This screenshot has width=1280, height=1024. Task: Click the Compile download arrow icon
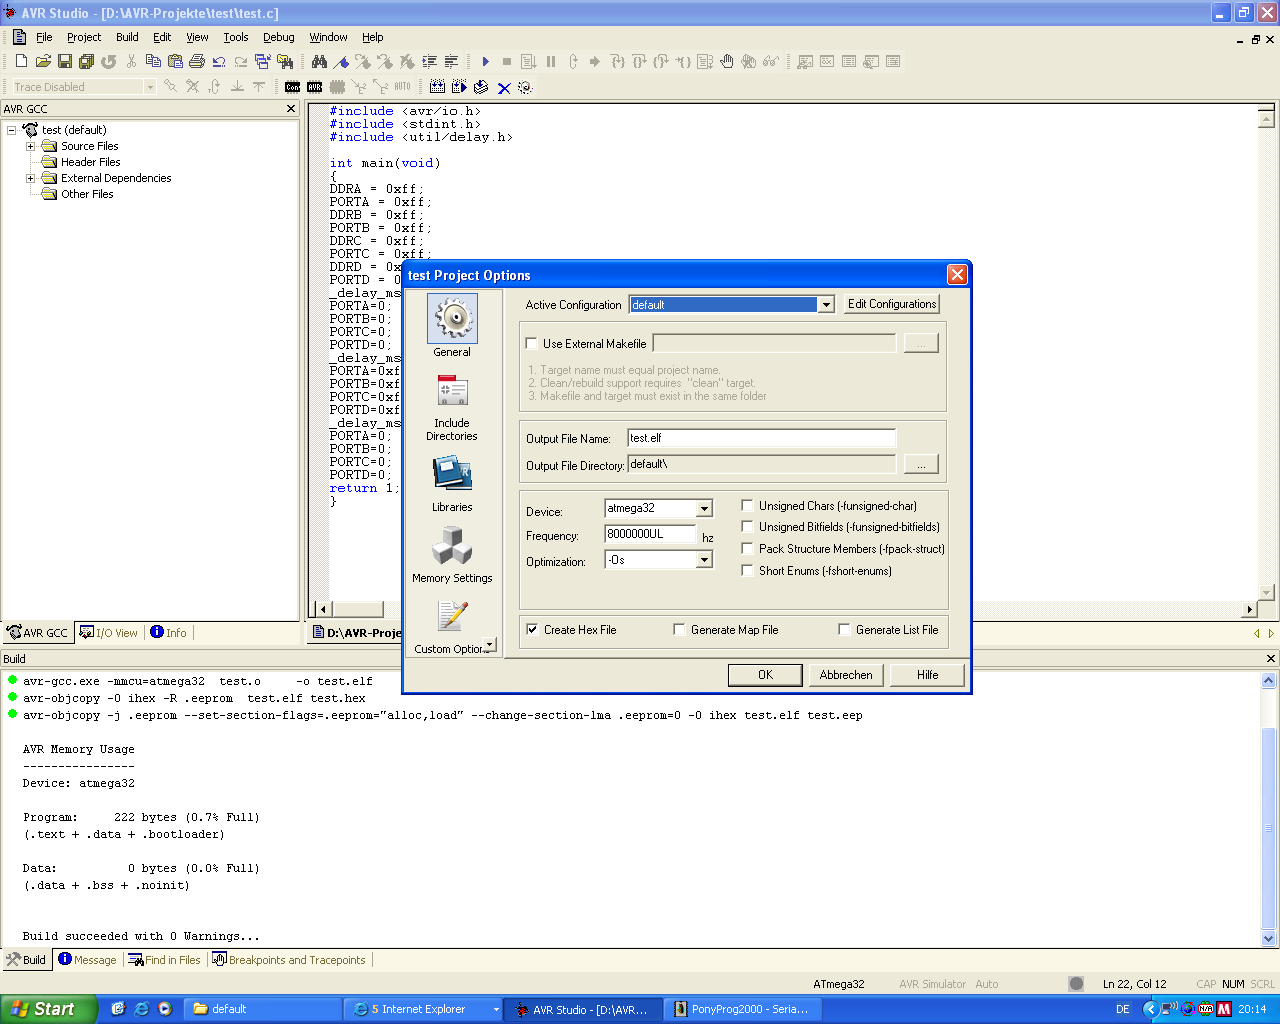coord(481,87)
